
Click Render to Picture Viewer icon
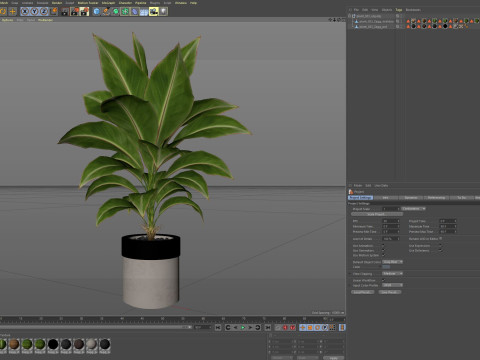(75, 12)
